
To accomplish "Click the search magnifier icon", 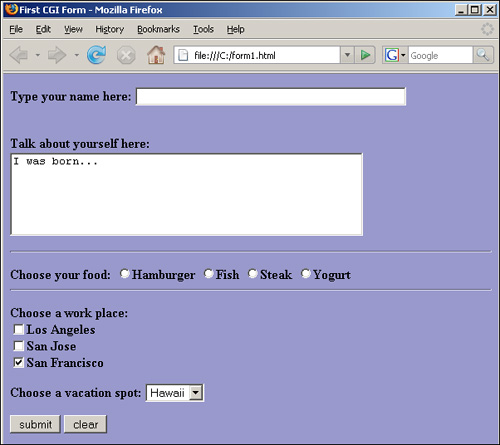I will click(x=483, y=55).
